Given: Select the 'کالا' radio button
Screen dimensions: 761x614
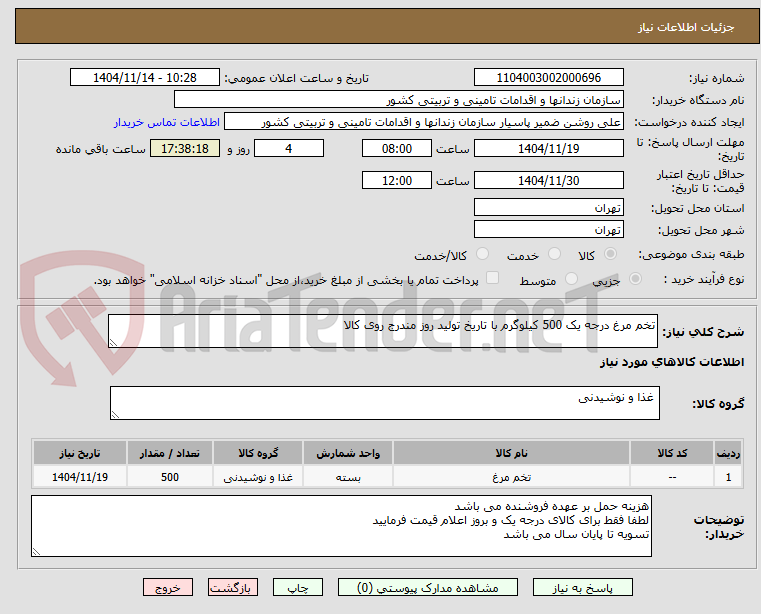Looking at the screenshot, I should tap(610, 254).
